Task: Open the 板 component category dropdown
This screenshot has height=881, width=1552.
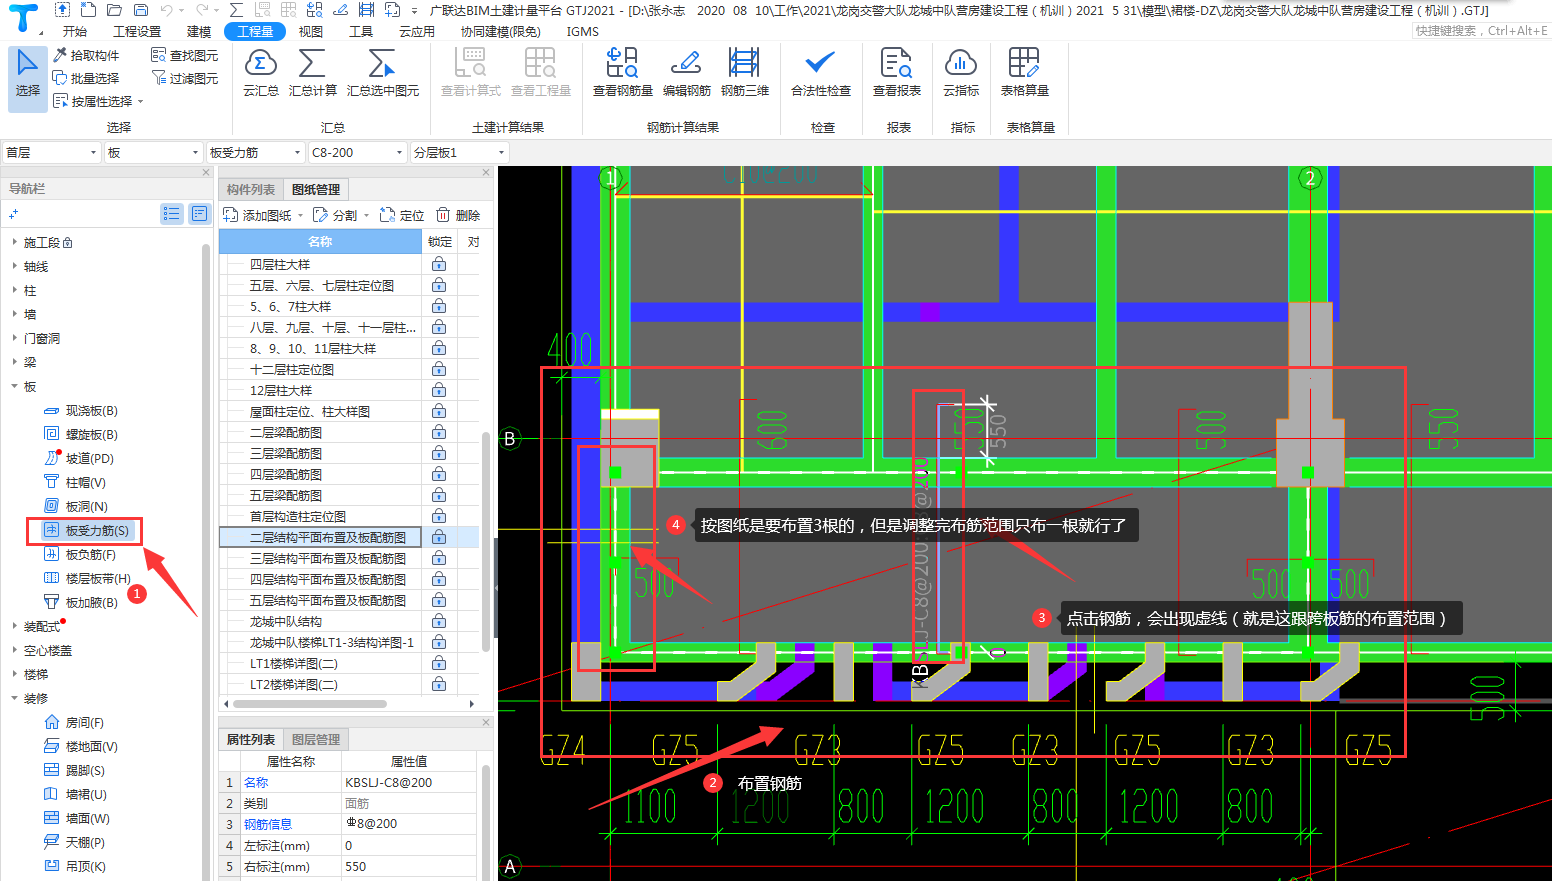Action: click(153, 152)
